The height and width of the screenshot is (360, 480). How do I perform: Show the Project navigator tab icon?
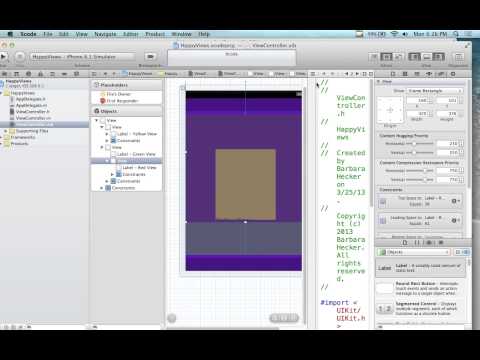pyautogui.click(x=5, y=74)
